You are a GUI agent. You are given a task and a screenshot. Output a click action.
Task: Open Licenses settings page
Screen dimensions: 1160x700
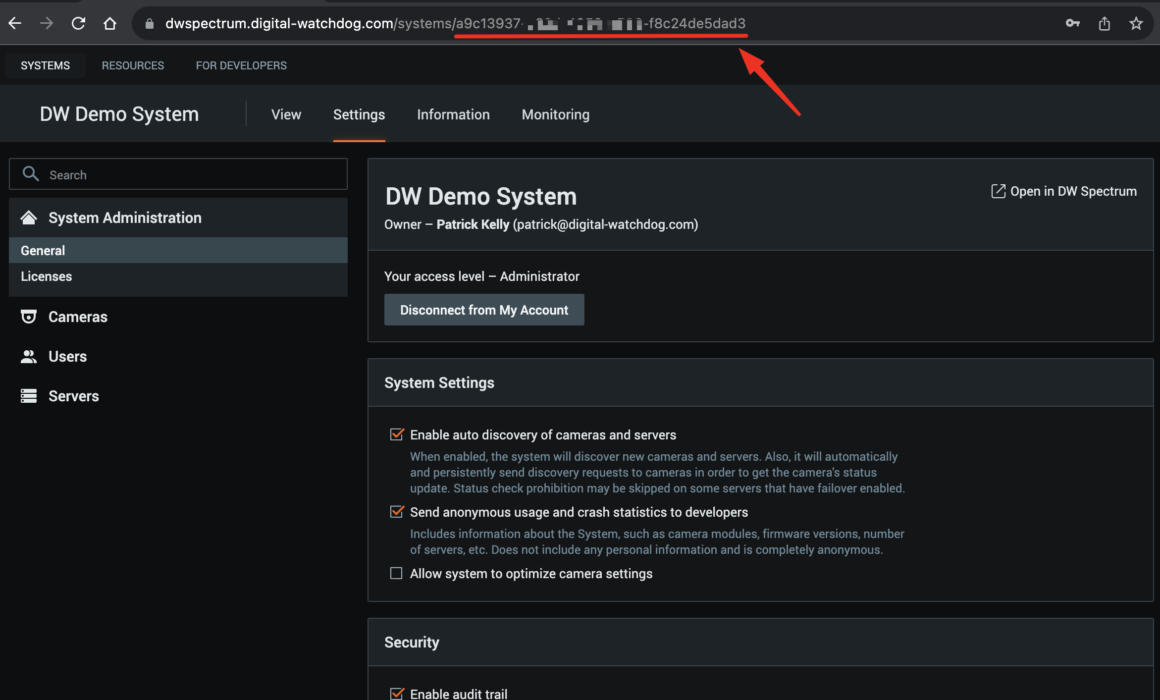tap(178, 276)
